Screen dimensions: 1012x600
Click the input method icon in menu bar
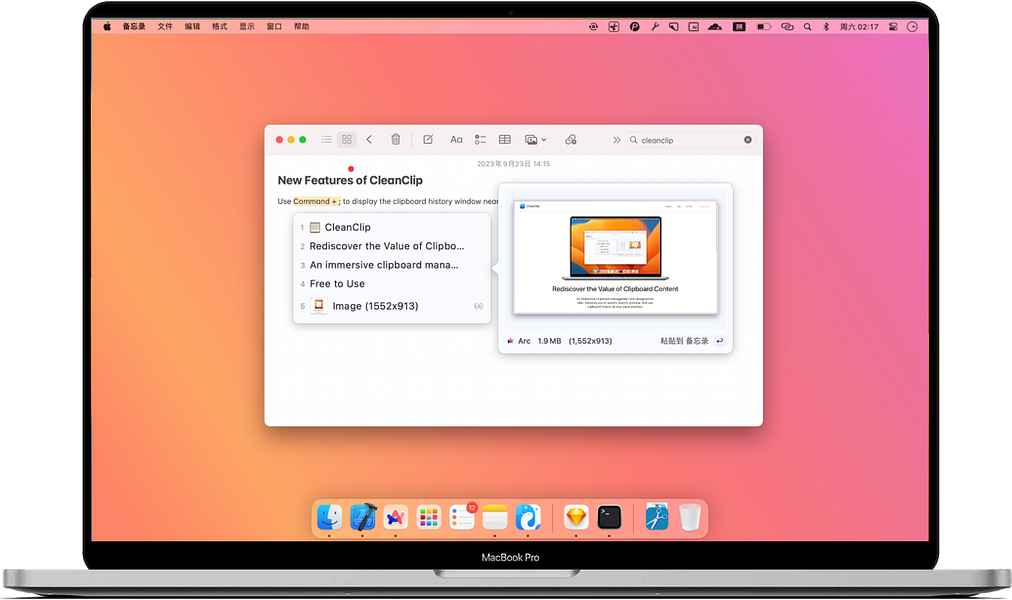(x=739, y=27)
